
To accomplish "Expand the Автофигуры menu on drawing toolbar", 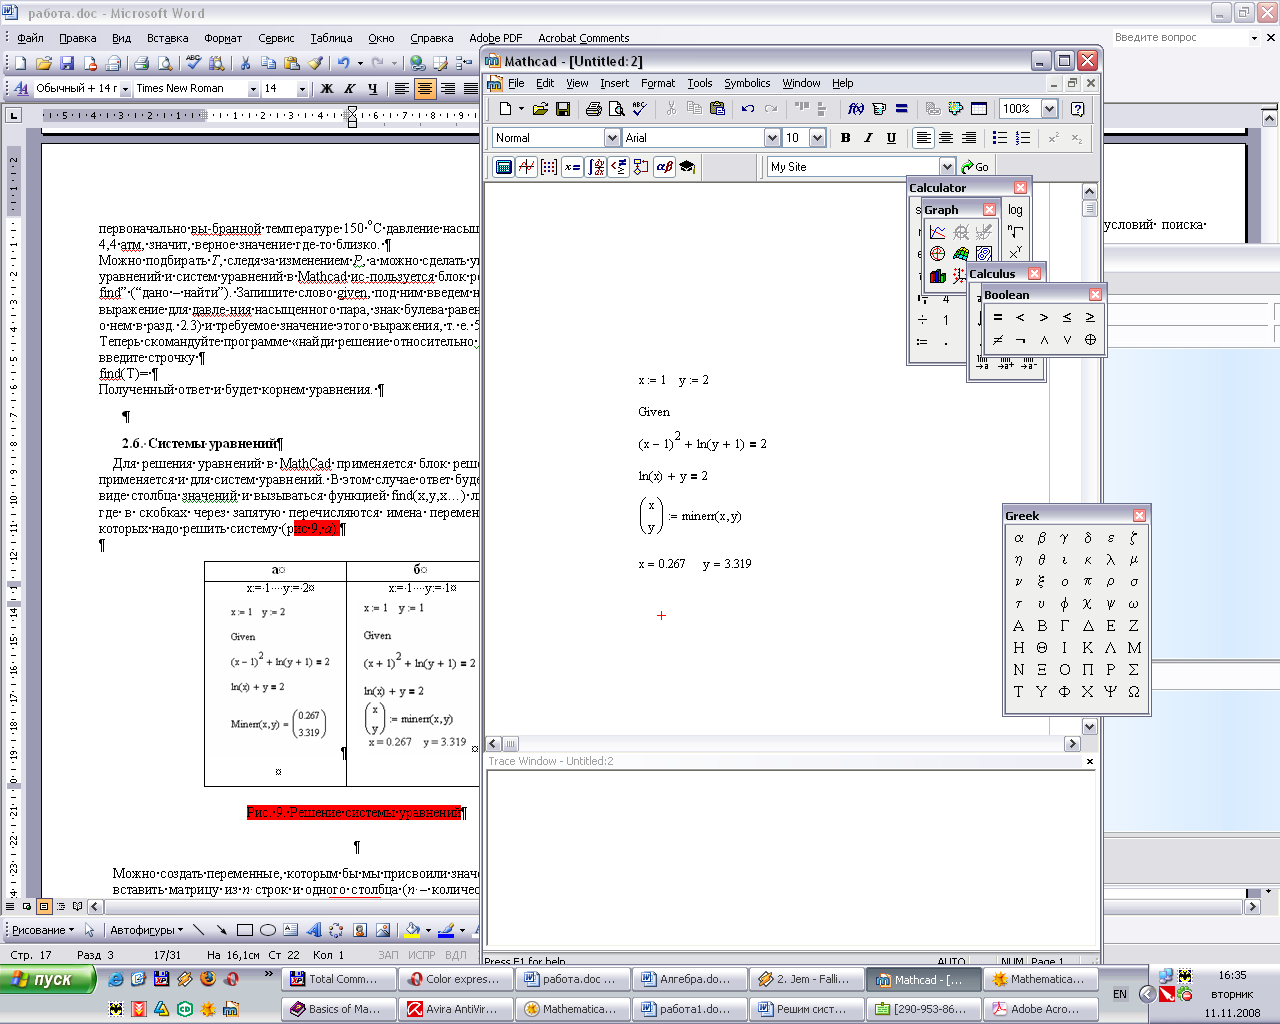I will click(x=146, y=930).
